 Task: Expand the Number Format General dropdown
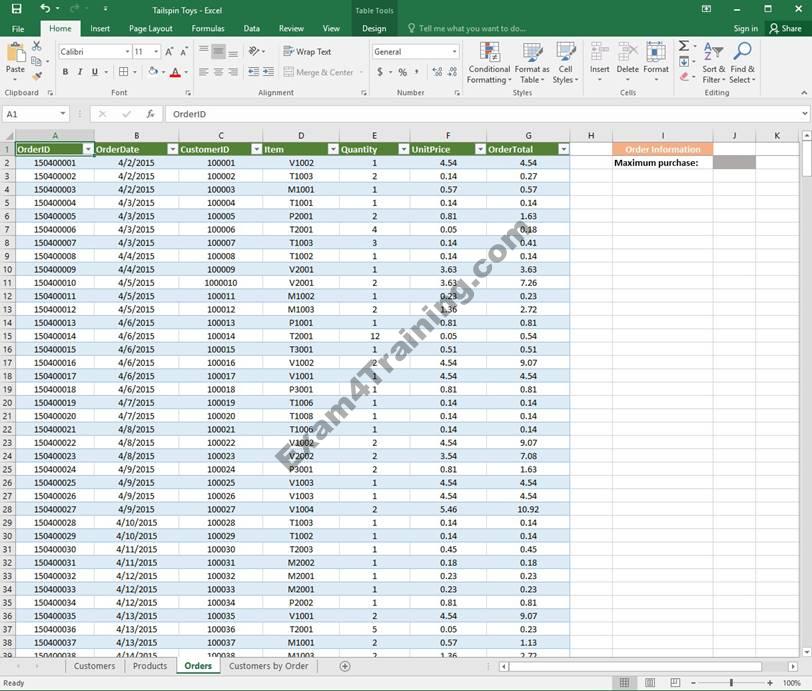click(x=454, y=51)
